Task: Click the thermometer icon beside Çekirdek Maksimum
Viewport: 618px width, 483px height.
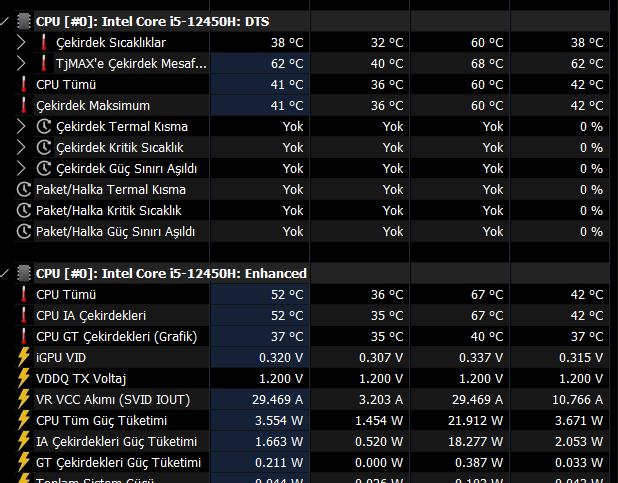Action: pos(24,105)
